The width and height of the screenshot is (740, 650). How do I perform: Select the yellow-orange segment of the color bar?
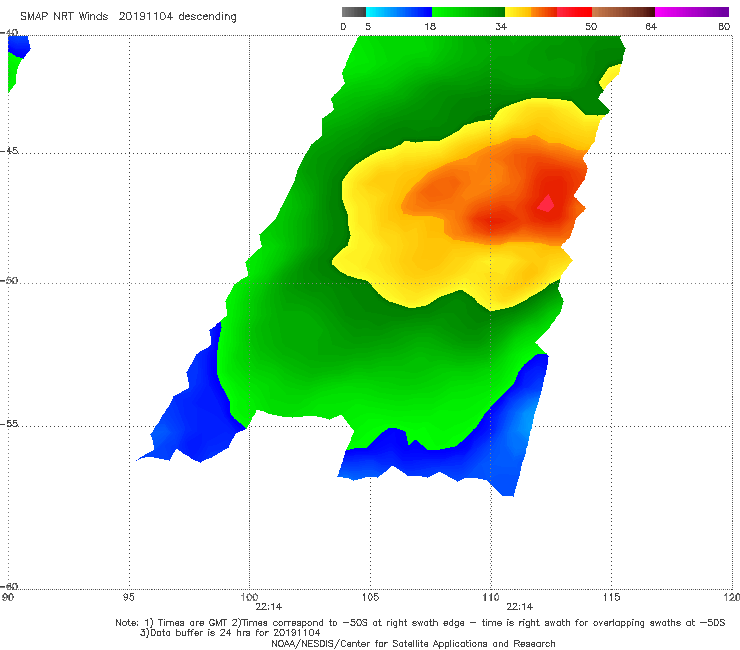click(531, 12)
